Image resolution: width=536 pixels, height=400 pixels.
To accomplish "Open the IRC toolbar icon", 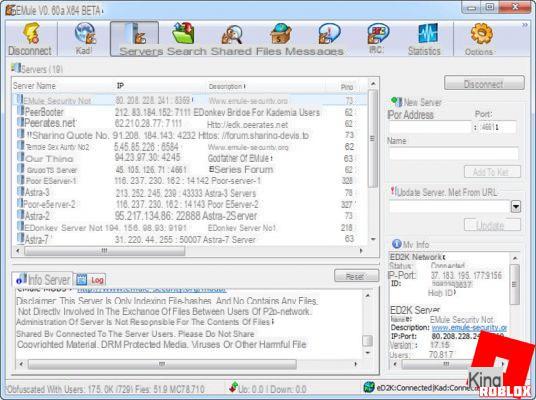I will [377, 33].
